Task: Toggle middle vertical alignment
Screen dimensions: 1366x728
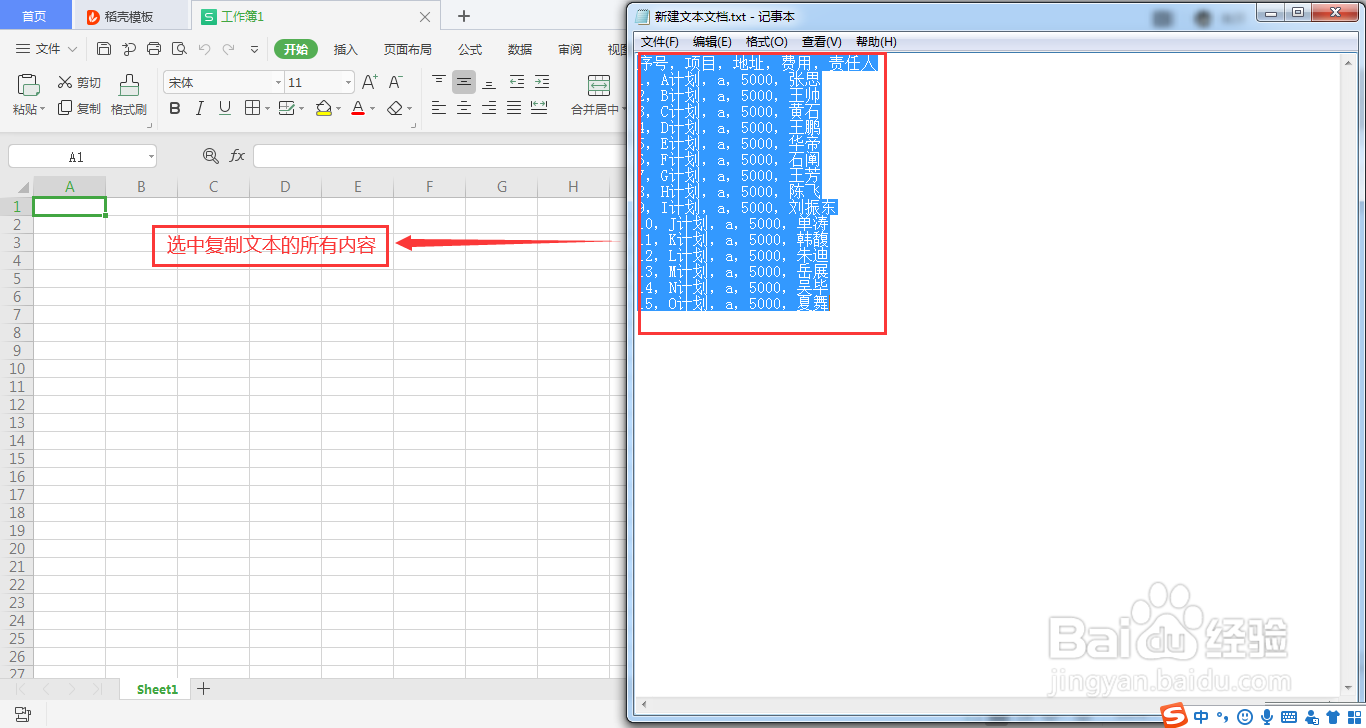Action: (x=464, y=82)
